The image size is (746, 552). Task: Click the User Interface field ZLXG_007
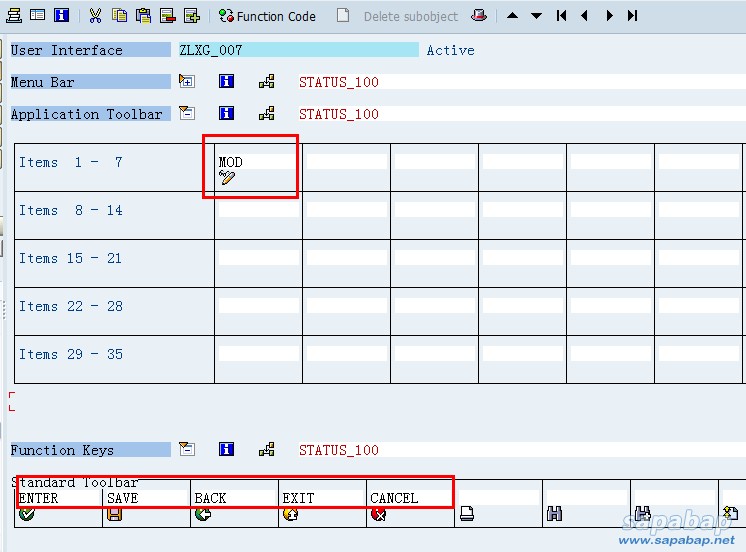coord(296,50)
